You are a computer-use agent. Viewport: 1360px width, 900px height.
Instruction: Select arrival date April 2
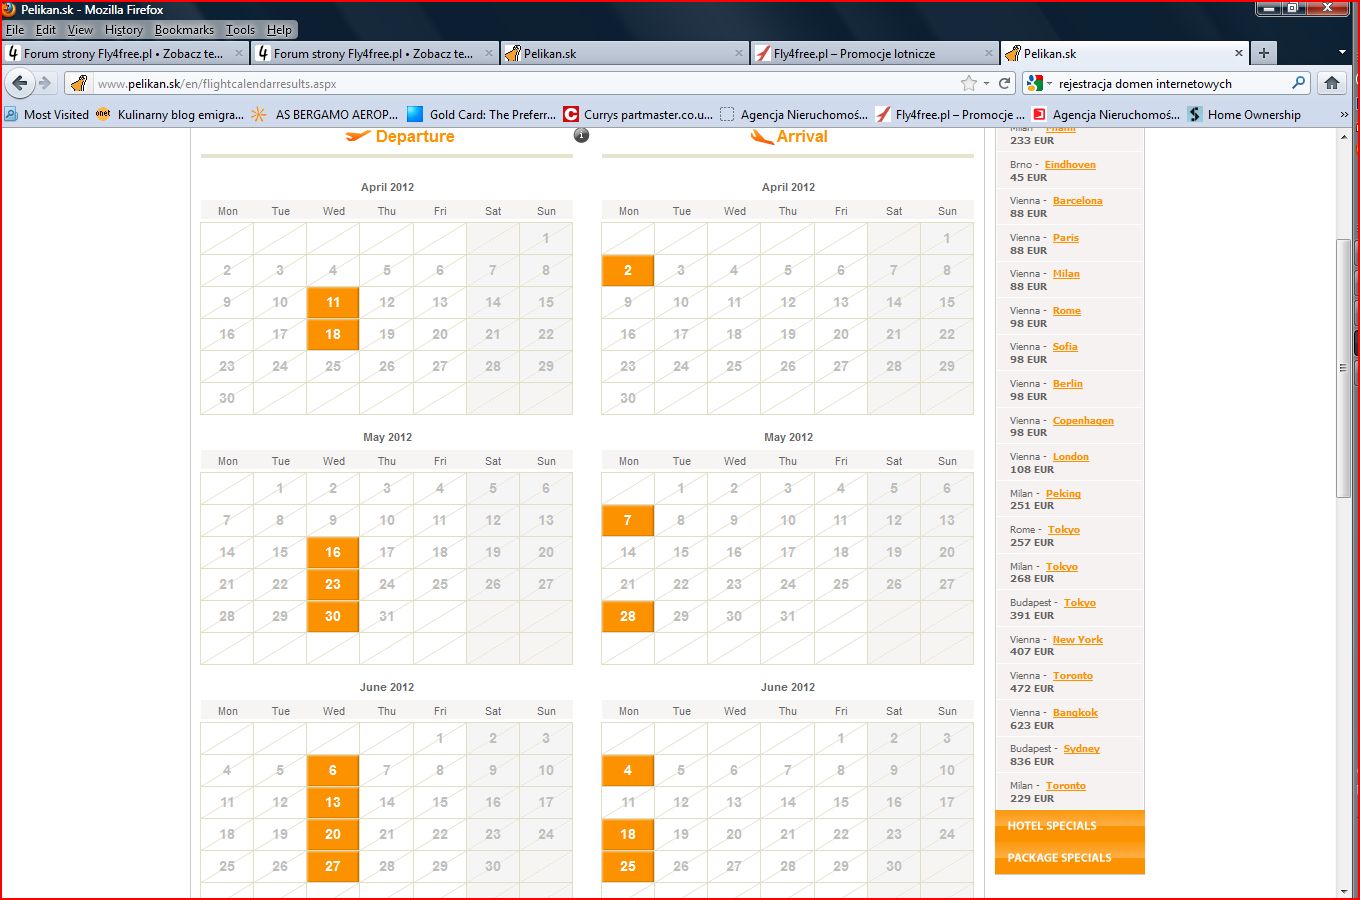point(628,270)
